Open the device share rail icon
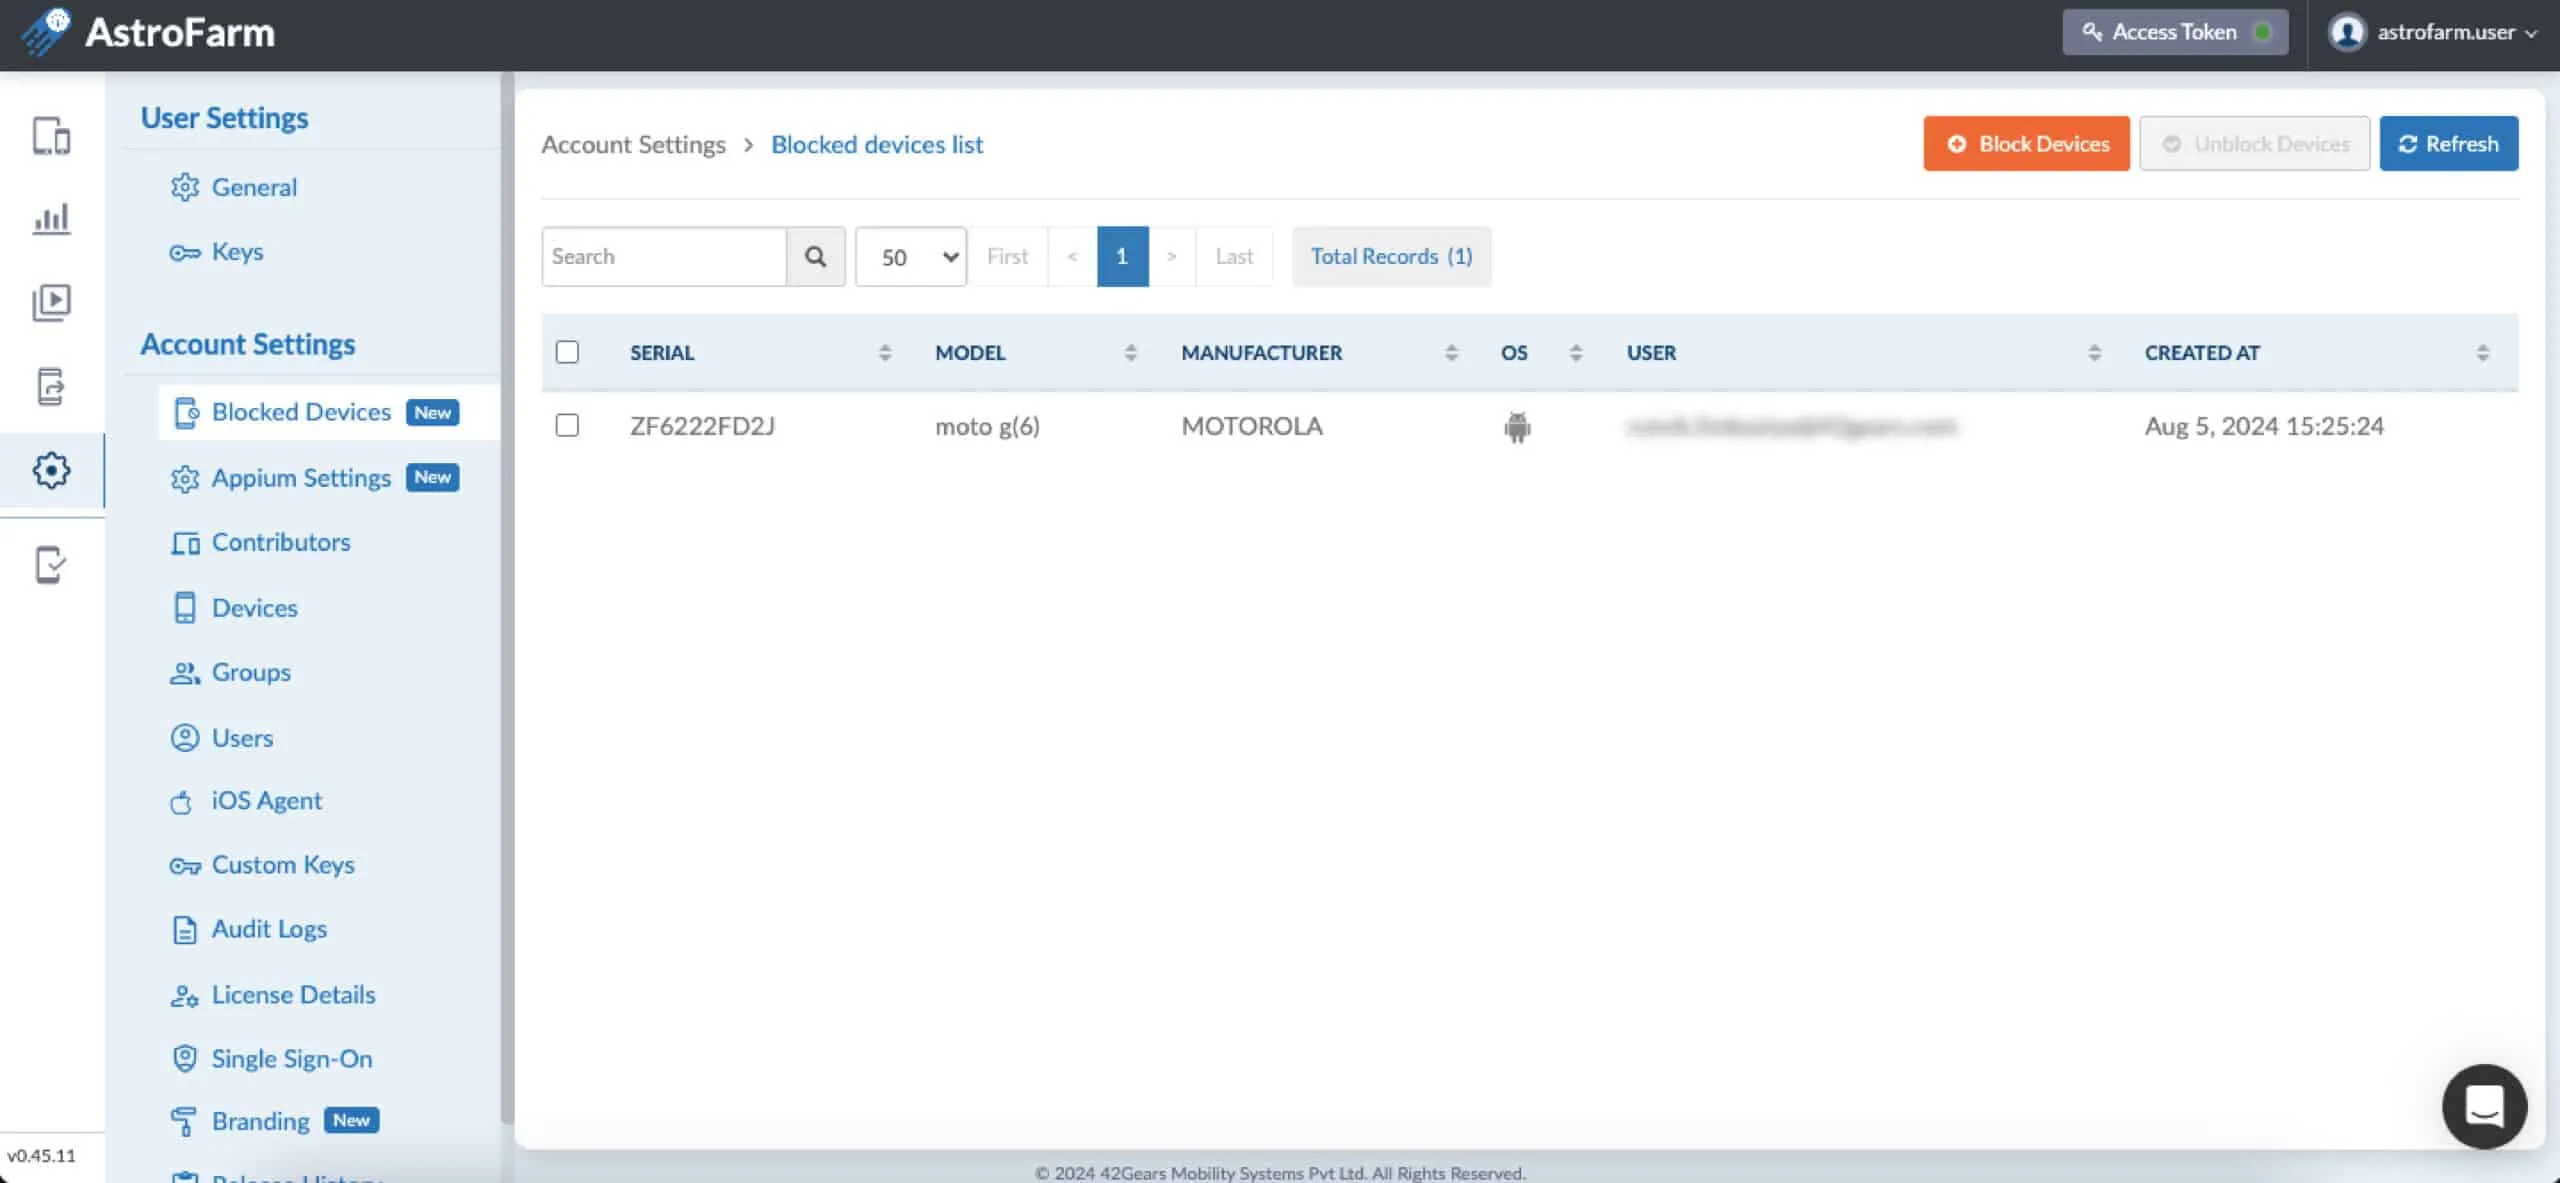The height and width of the screenshot is (1183, 2560). (x=51, y=386)
